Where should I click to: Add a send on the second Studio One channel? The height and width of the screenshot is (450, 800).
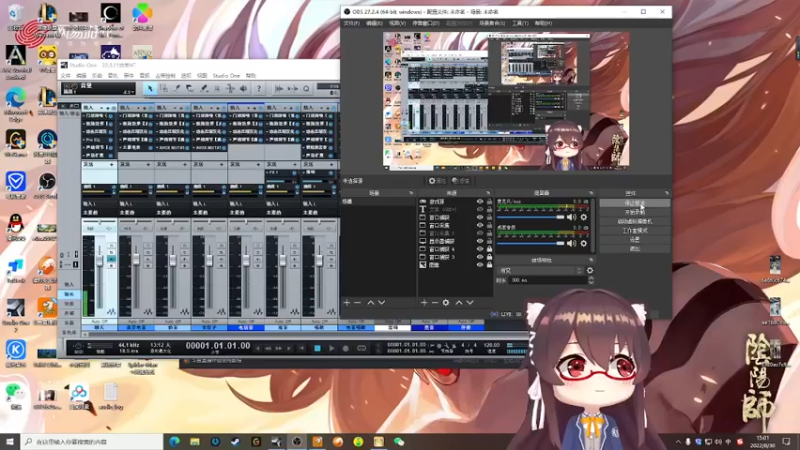(148, 164)
